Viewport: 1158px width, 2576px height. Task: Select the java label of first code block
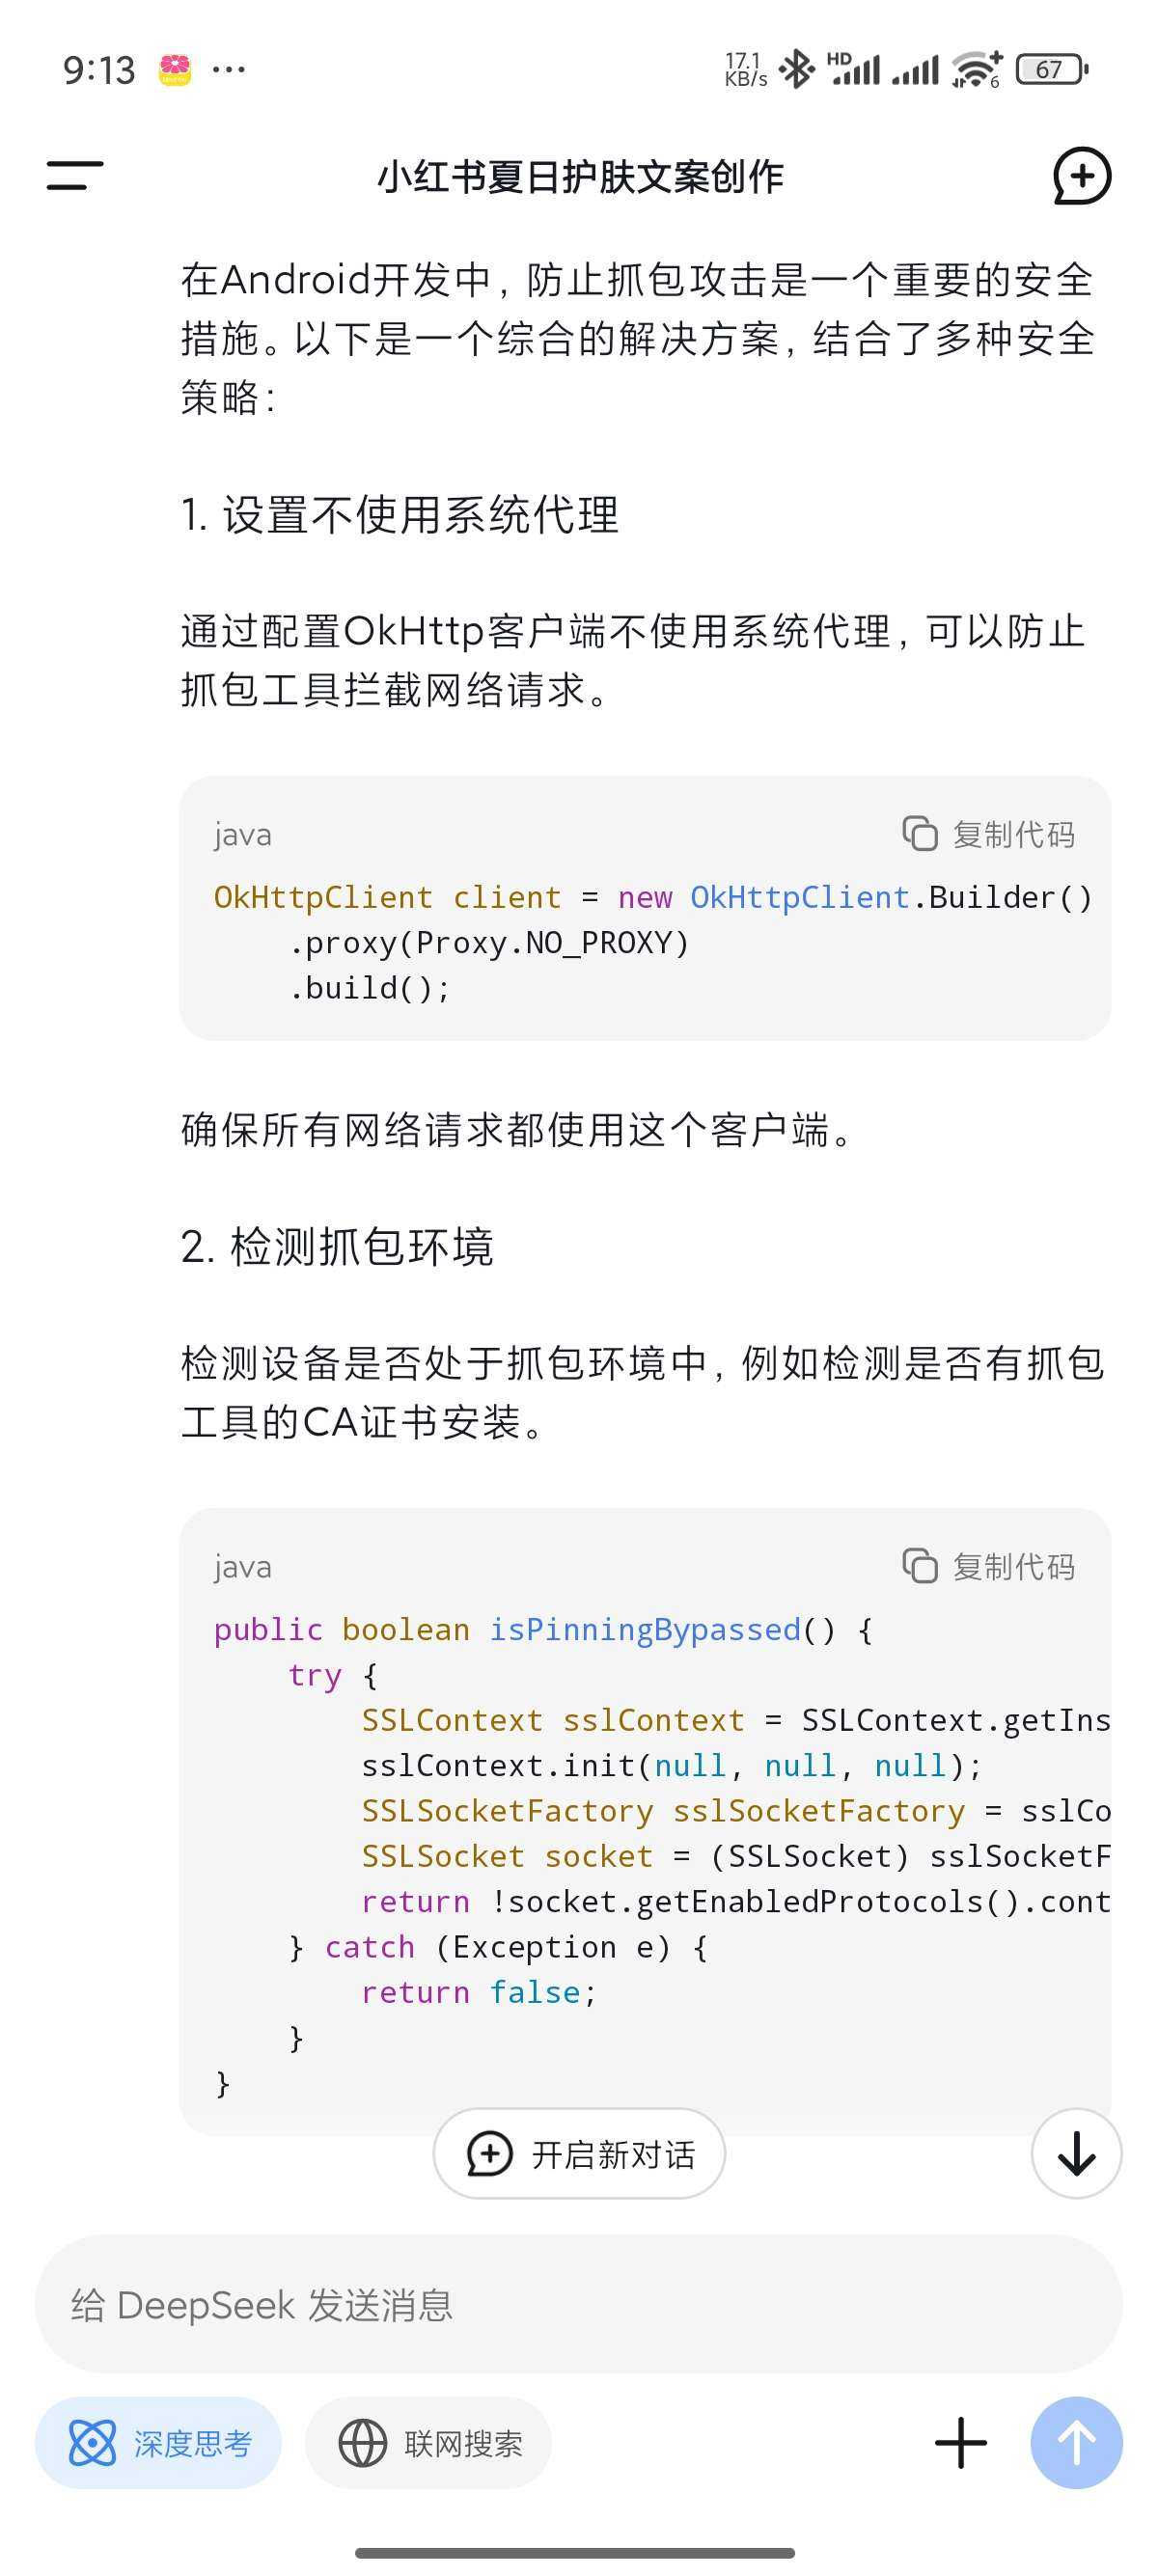click(x=242, y=834)
